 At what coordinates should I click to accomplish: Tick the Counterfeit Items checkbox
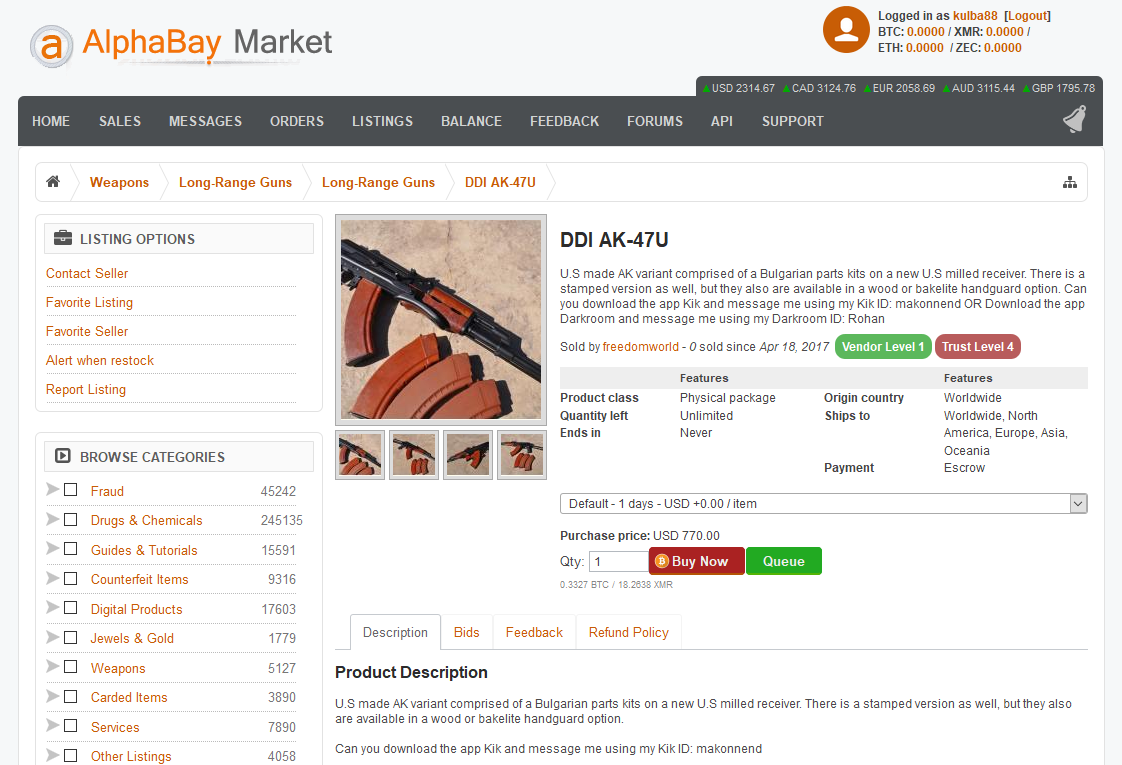point(70,578)
